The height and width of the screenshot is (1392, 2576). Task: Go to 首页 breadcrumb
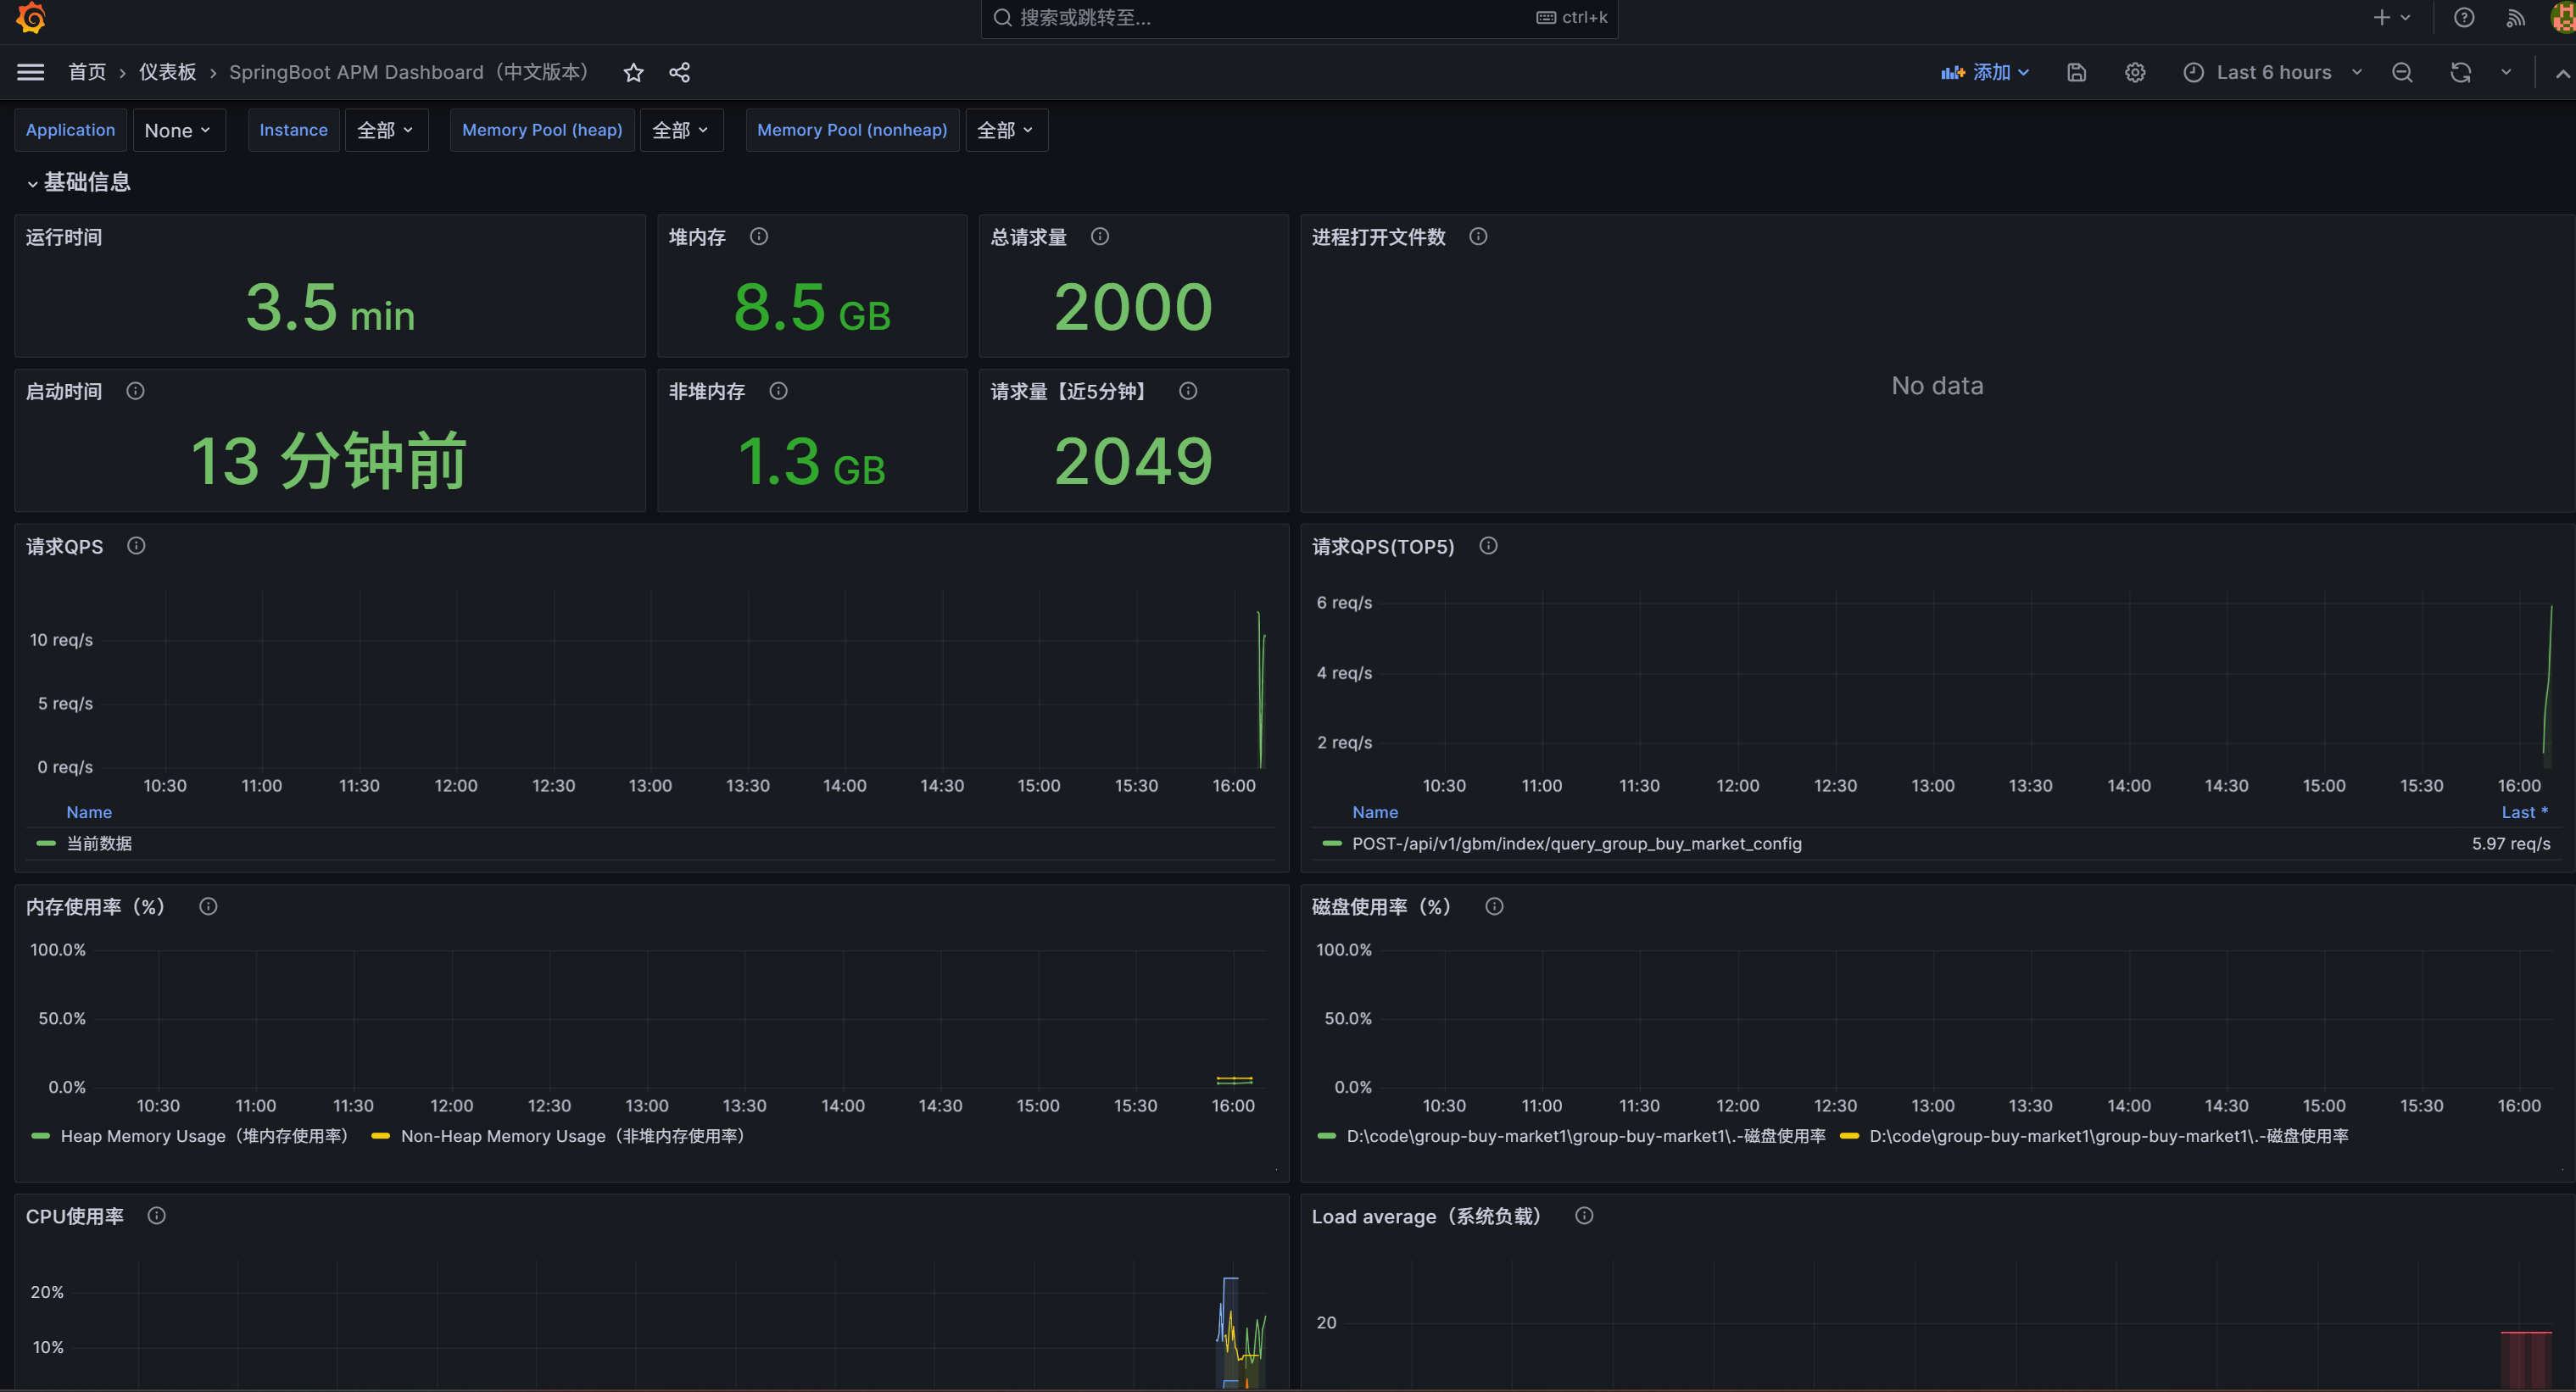87,72
